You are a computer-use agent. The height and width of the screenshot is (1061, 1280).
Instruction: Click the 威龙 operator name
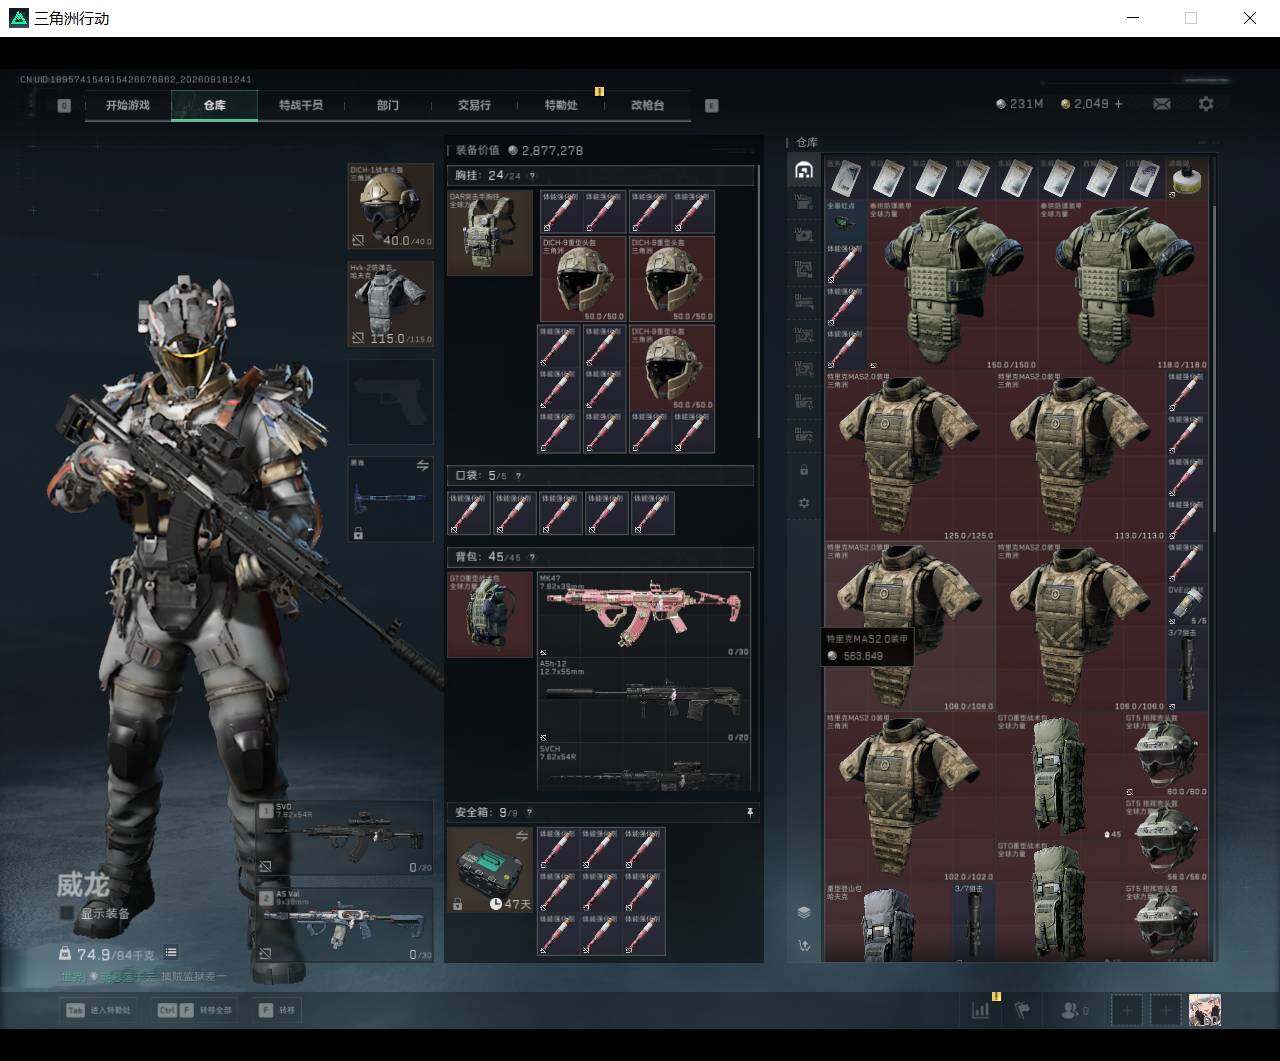(82, 884)
